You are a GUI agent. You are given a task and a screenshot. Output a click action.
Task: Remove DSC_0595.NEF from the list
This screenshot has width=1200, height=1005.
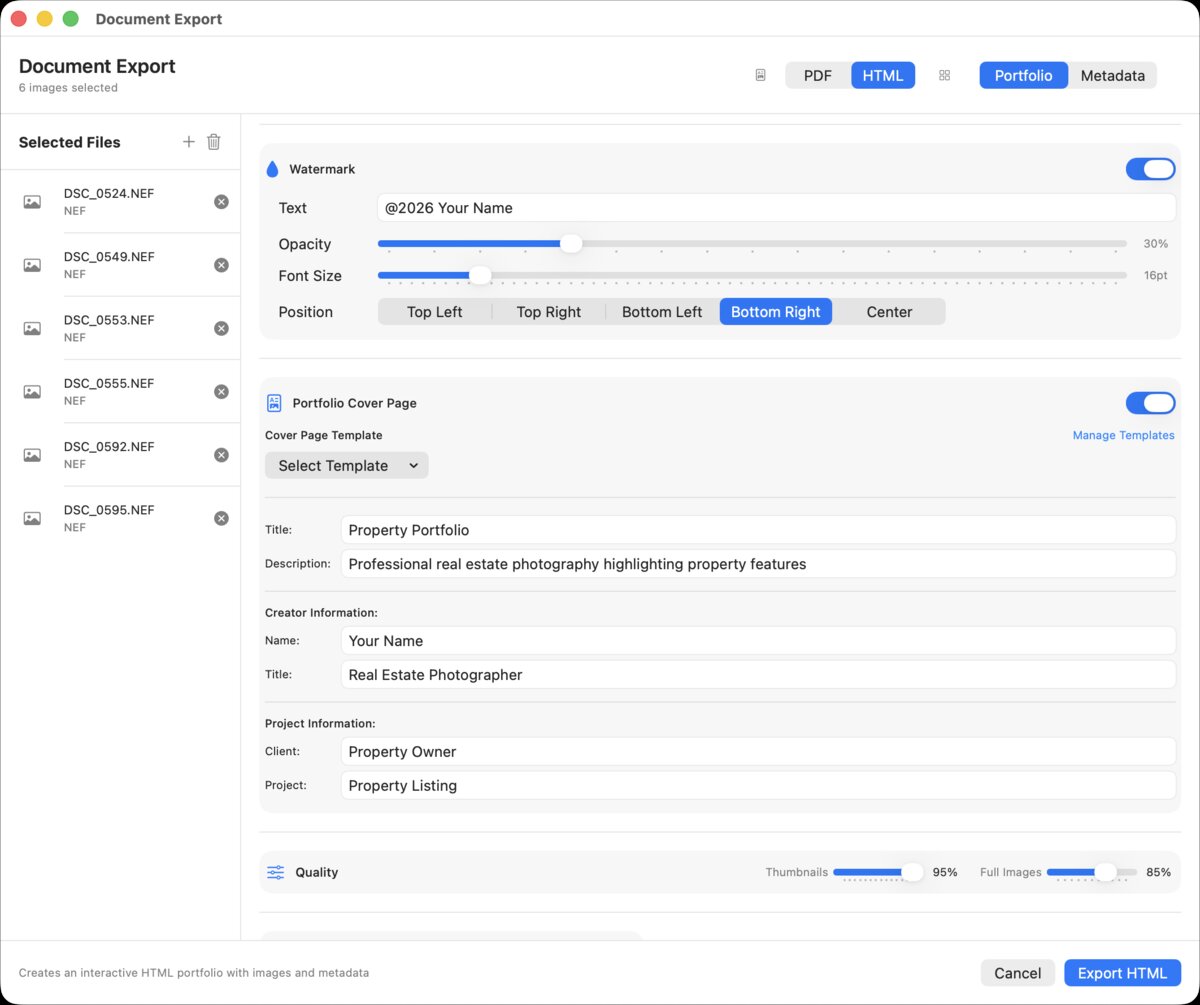221,517
